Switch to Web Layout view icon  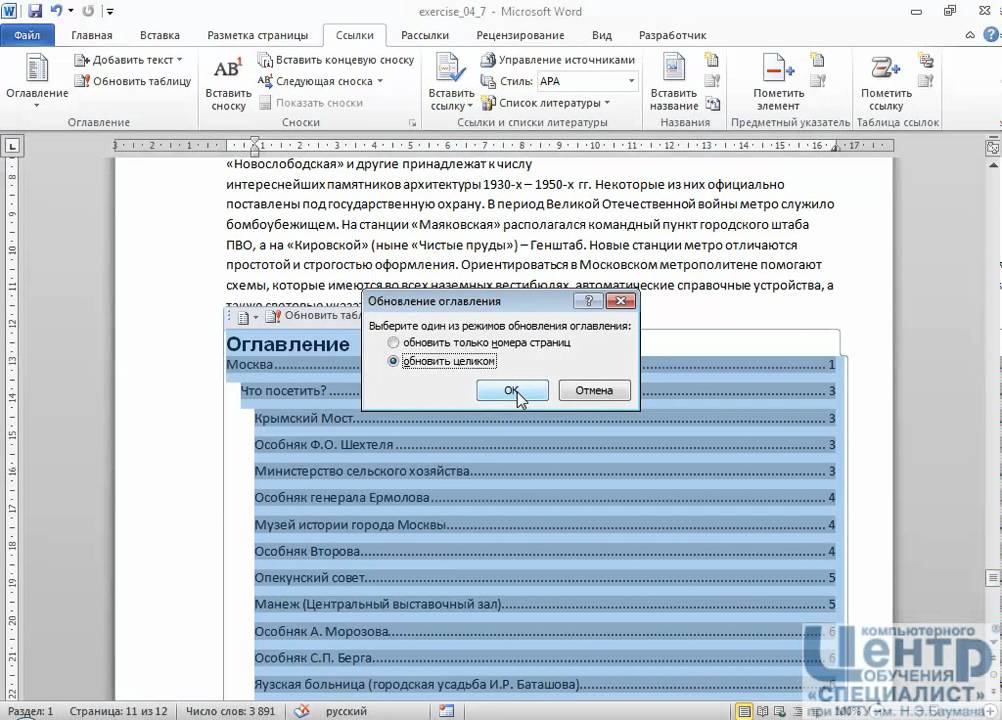click(780, 711)
